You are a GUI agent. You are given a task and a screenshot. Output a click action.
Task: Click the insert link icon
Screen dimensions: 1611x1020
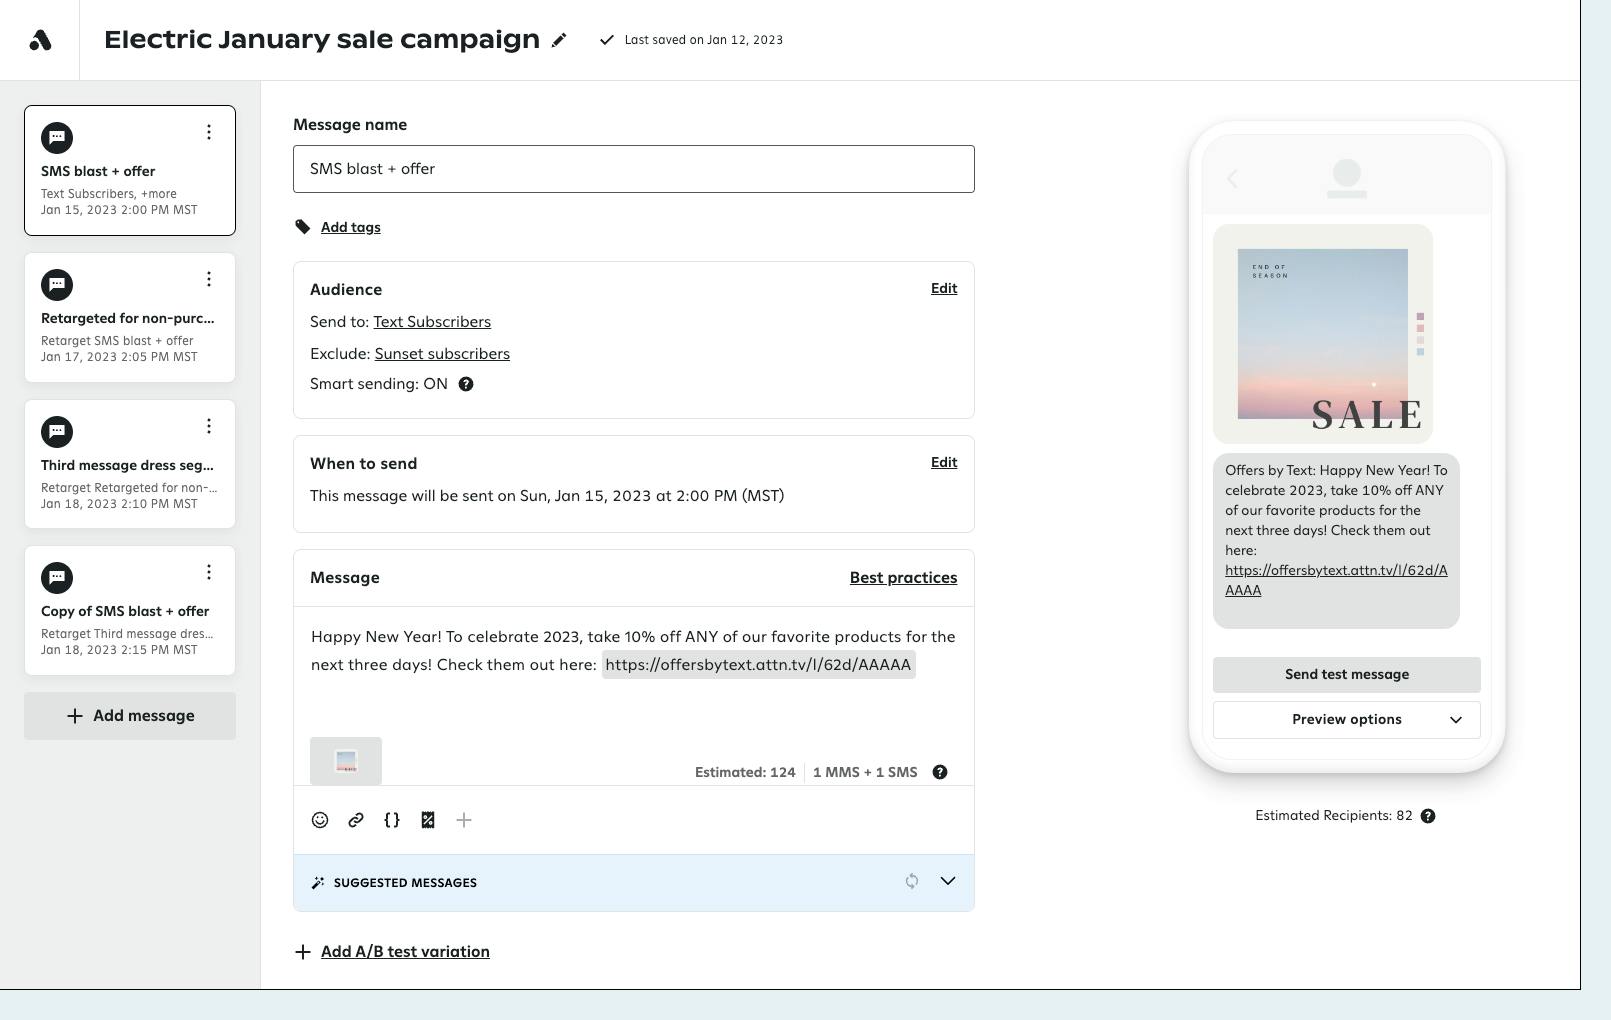356,820
